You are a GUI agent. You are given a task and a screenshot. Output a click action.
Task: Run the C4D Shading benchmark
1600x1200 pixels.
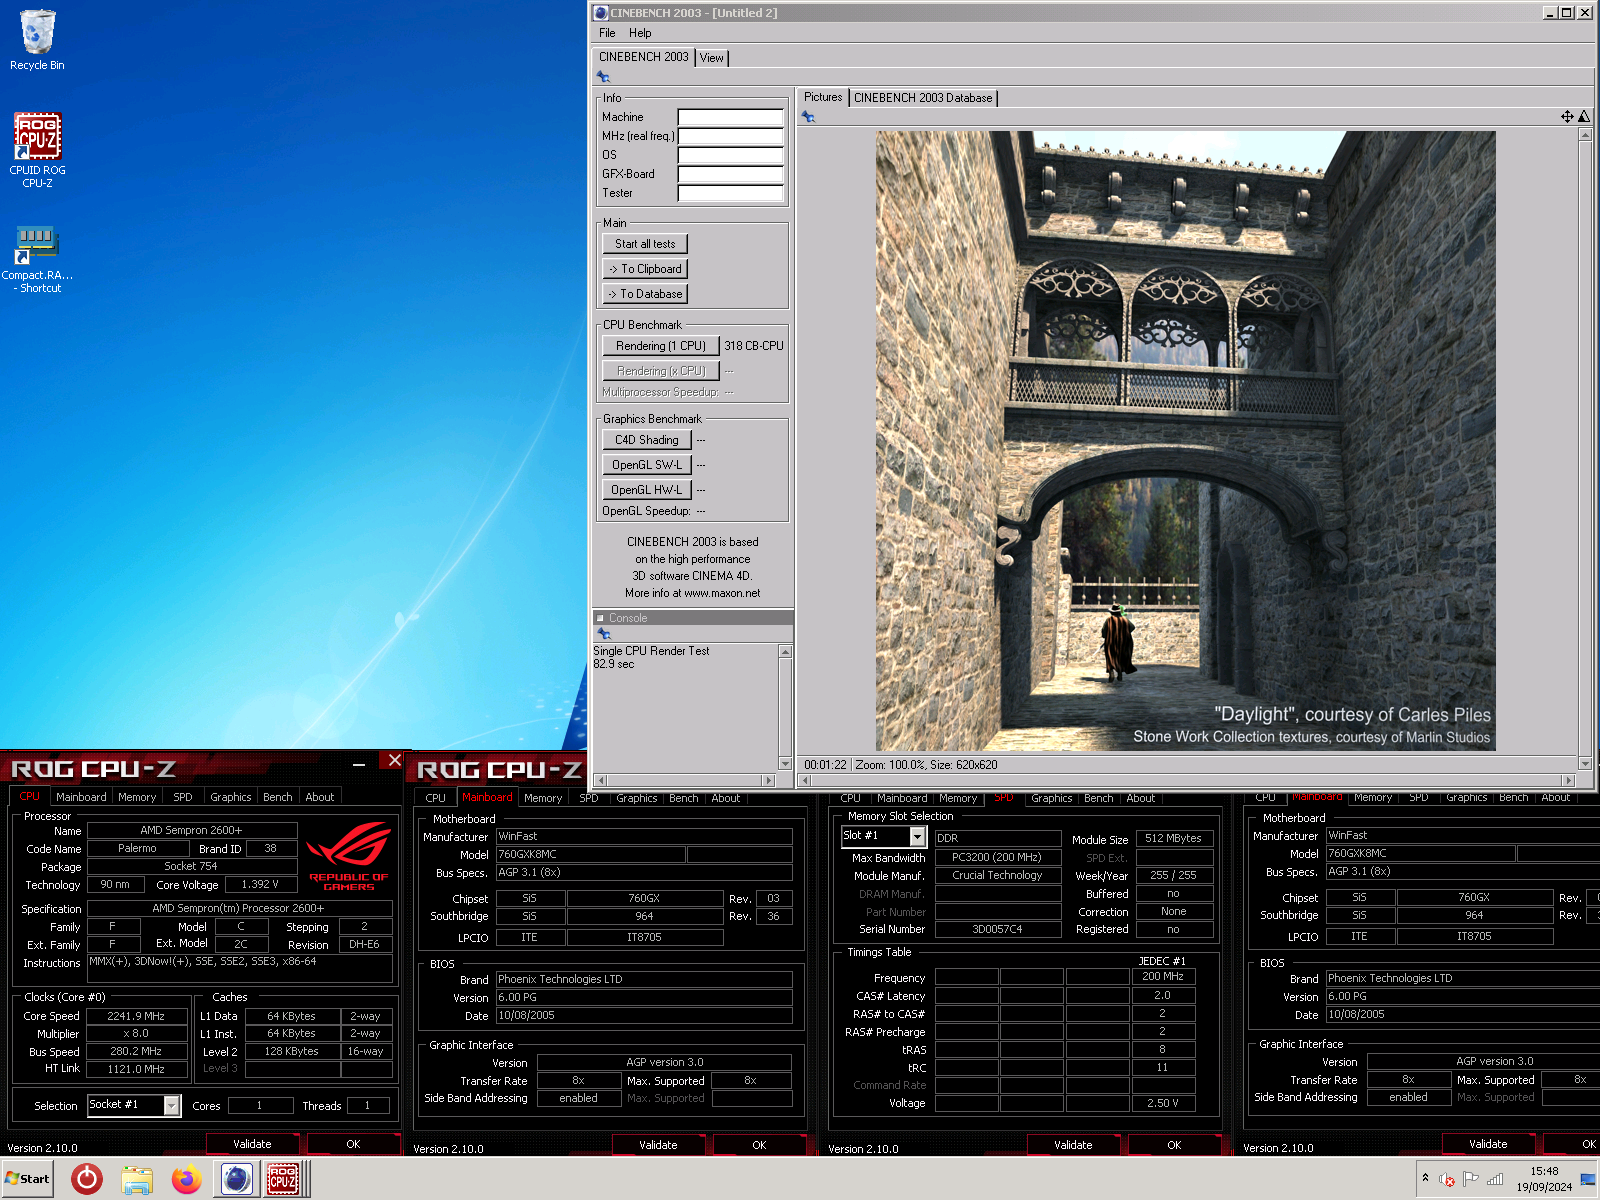click(x=647, y=440)
